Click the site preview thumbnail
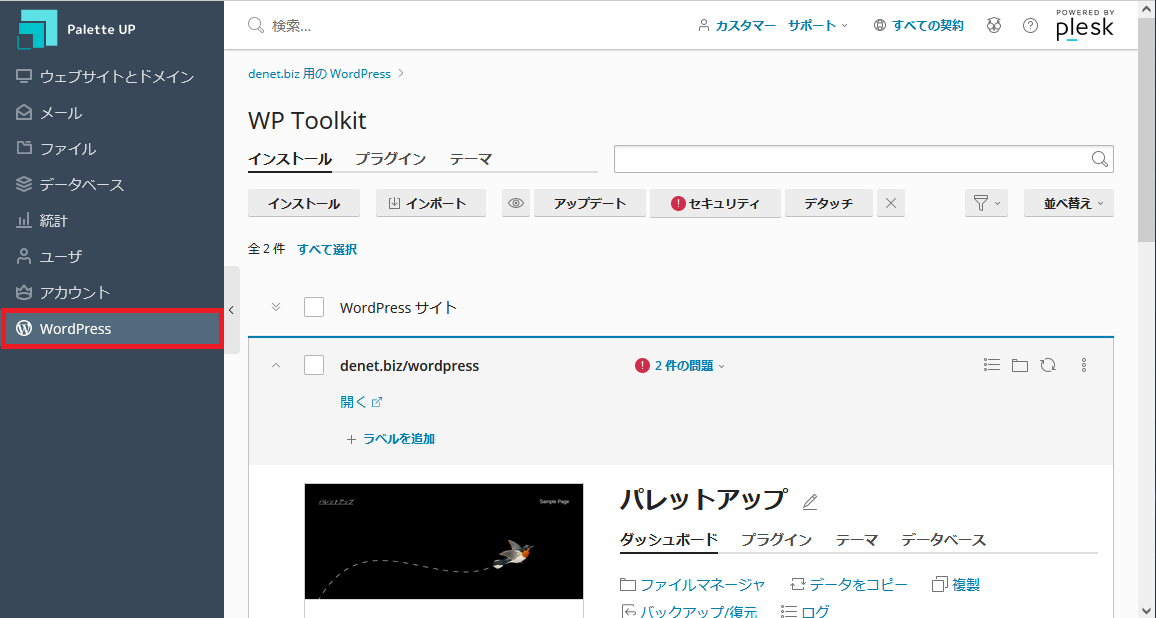Viewport: 1156px width, 618px height. tap(444, 541)
